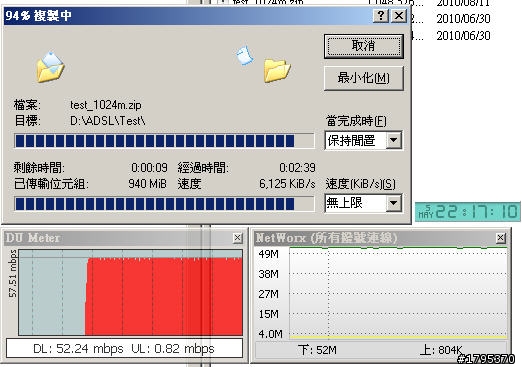Click the 最小化(M) minimize button
The height and width of the screenshot is (367, 522).
364,78
